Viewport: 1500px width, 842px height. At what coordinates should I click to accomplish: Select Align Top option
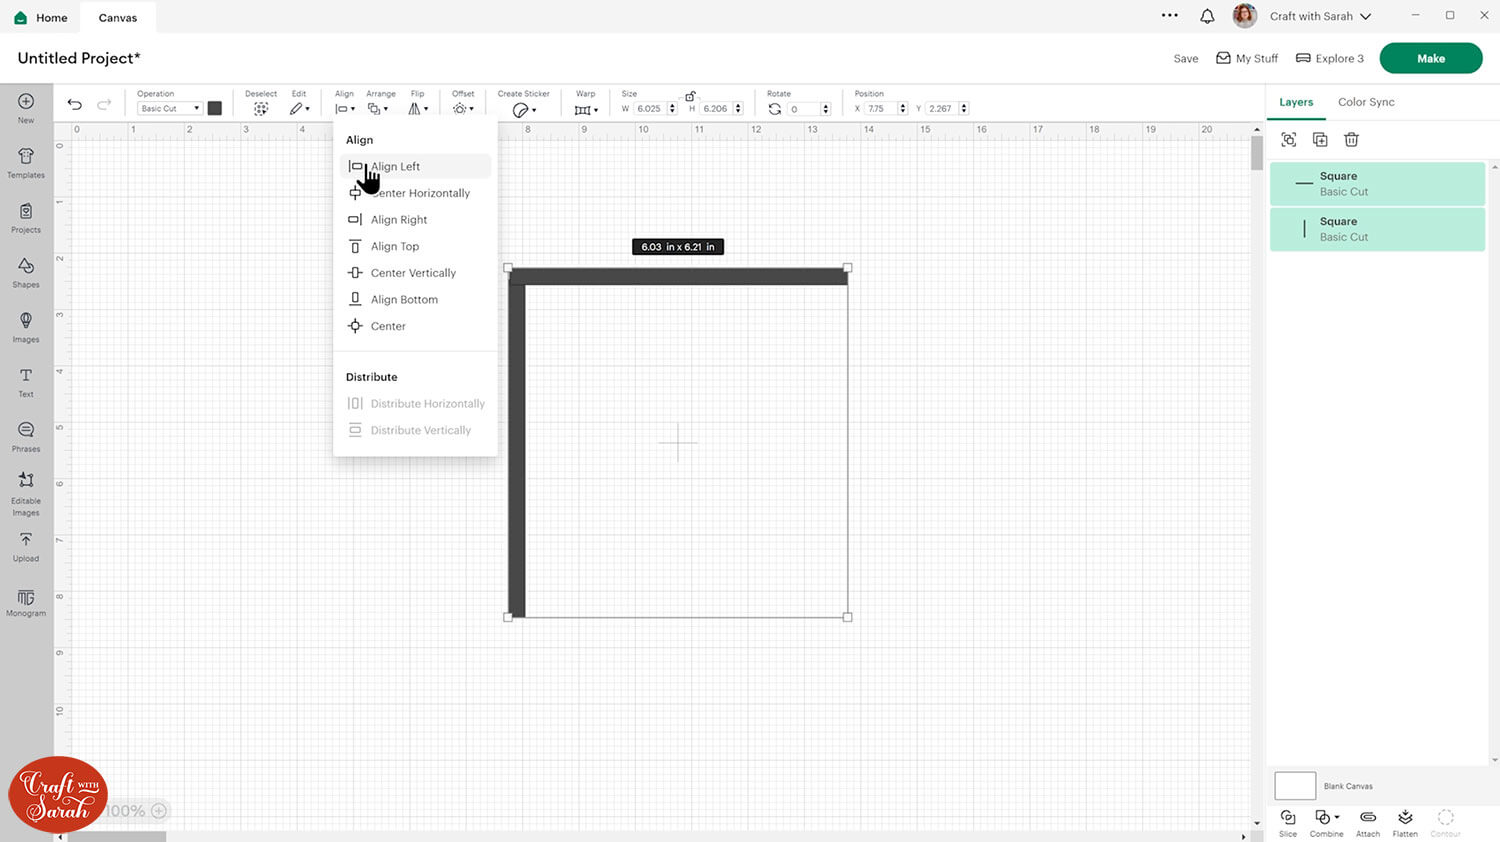pyautogui.click(x=415, y=247)
